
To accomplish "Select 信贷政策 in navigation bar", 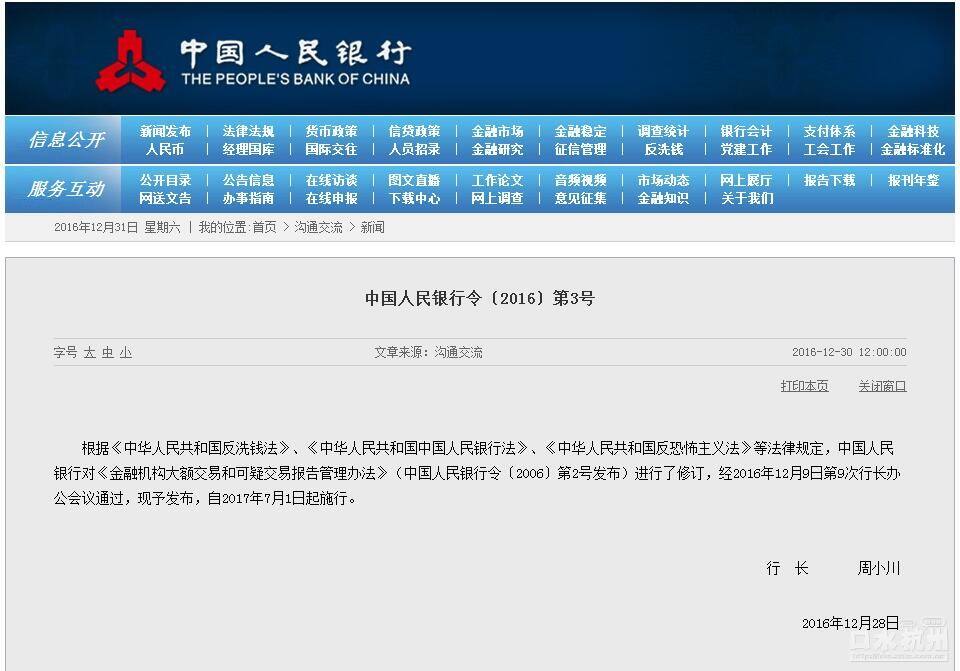I will (414, 131).
